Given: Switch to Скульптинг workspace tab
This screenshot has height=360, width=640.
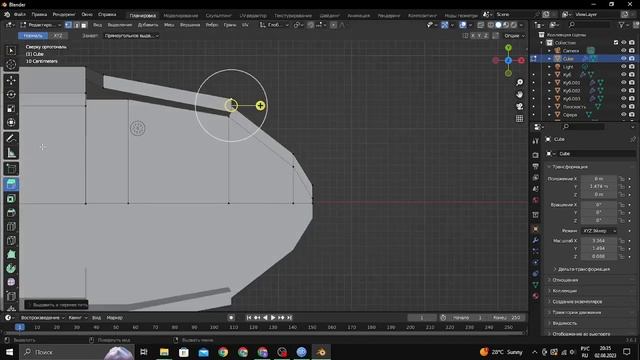Looking at the screenshot, I should 218,16.
